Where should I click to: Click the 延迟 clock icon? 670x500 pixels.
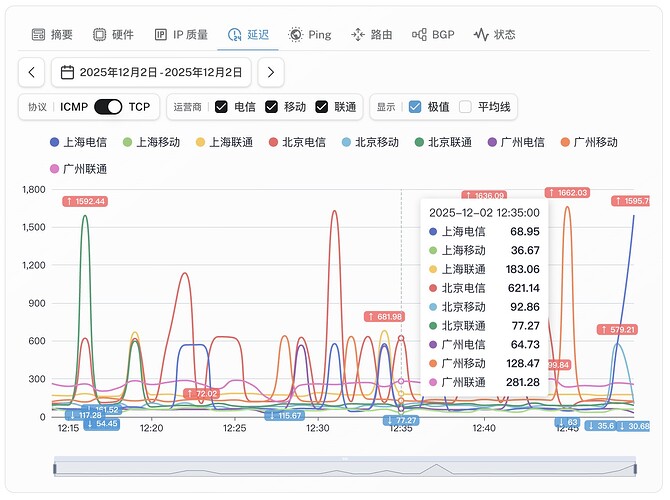point(235,35)
